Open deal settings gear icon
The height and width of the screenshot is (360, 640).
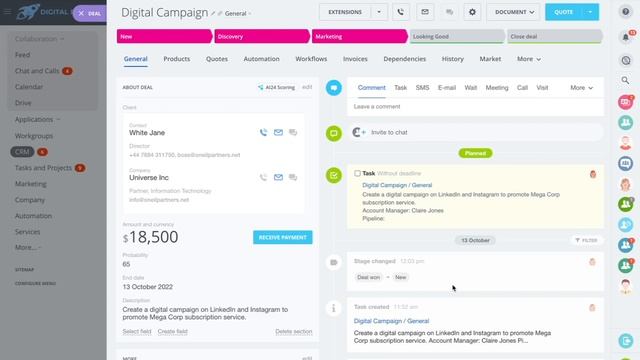[x=472, y=12]
